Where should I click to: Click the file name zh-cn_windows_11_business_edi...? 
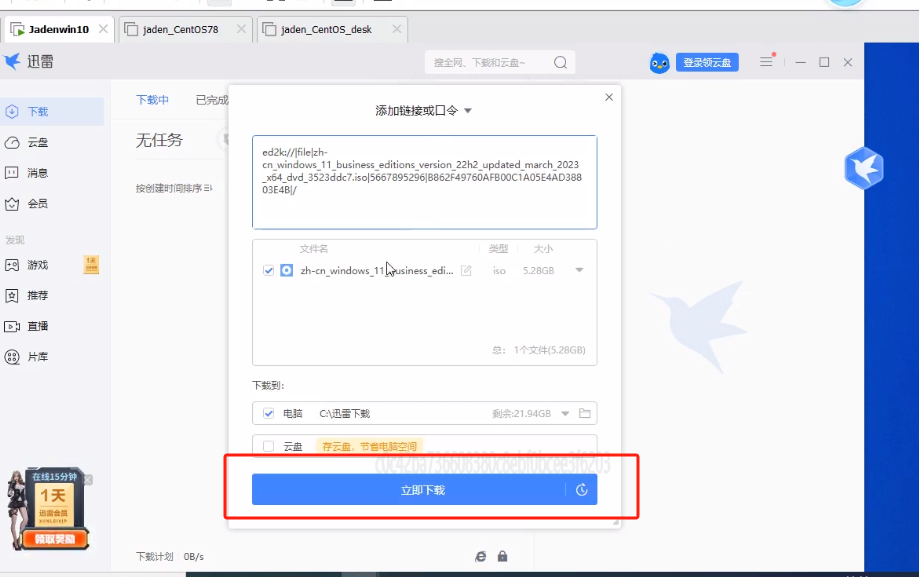click(377, 270)
